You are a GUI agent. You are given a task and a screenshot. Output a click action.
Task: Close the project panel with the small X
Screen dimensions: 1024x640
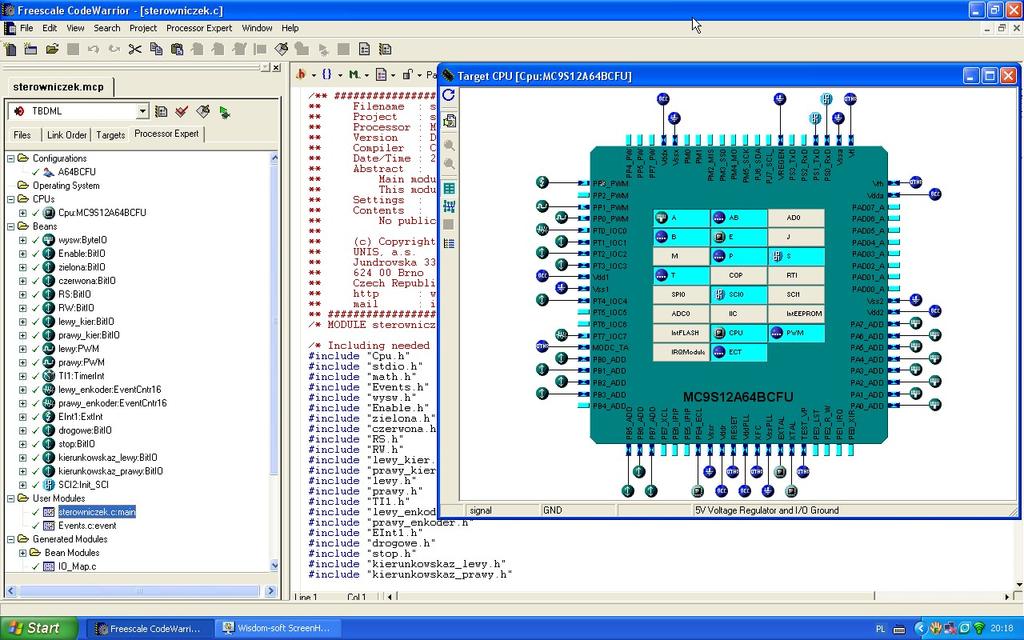276,67
